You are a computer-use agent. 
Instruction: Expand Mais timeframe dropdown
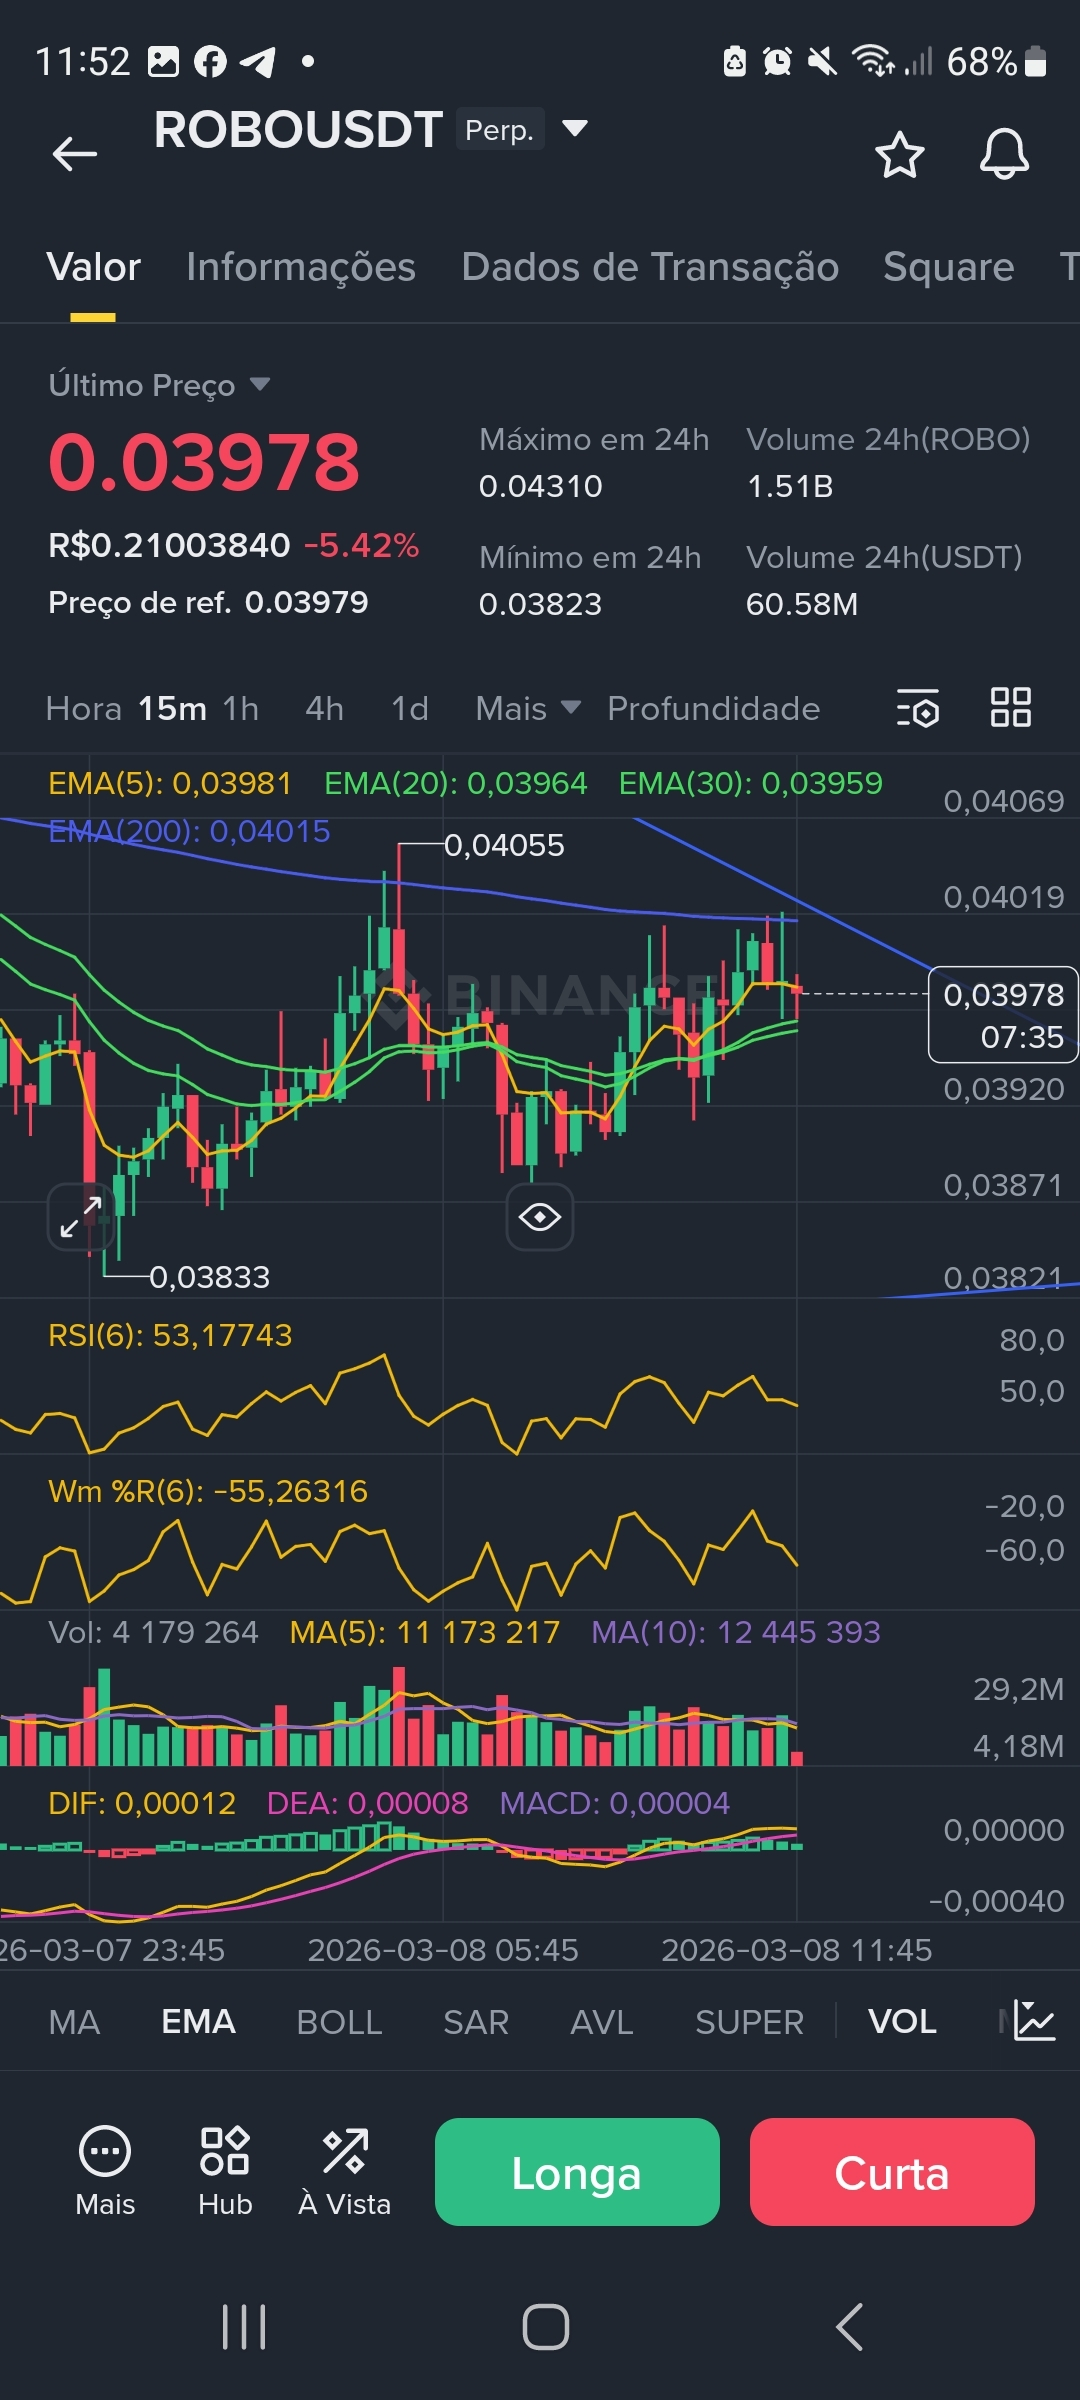[528, 708]
